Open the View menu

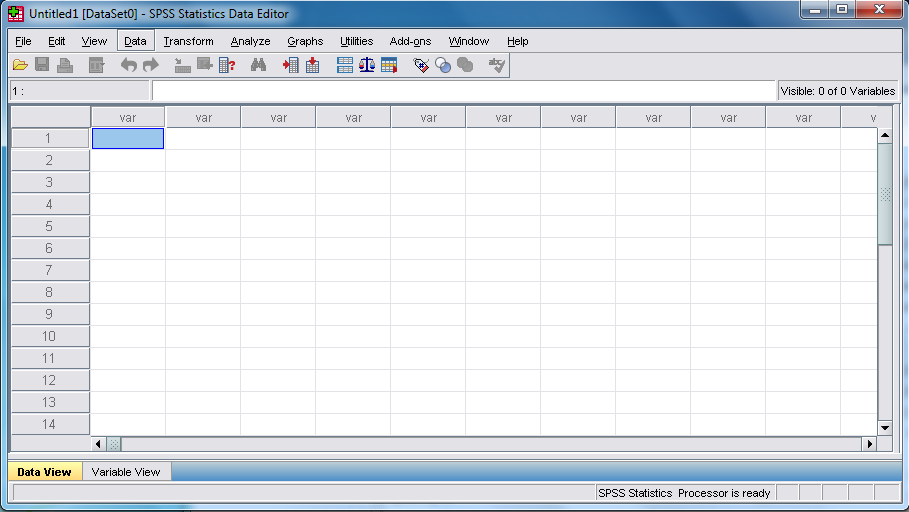94,41
